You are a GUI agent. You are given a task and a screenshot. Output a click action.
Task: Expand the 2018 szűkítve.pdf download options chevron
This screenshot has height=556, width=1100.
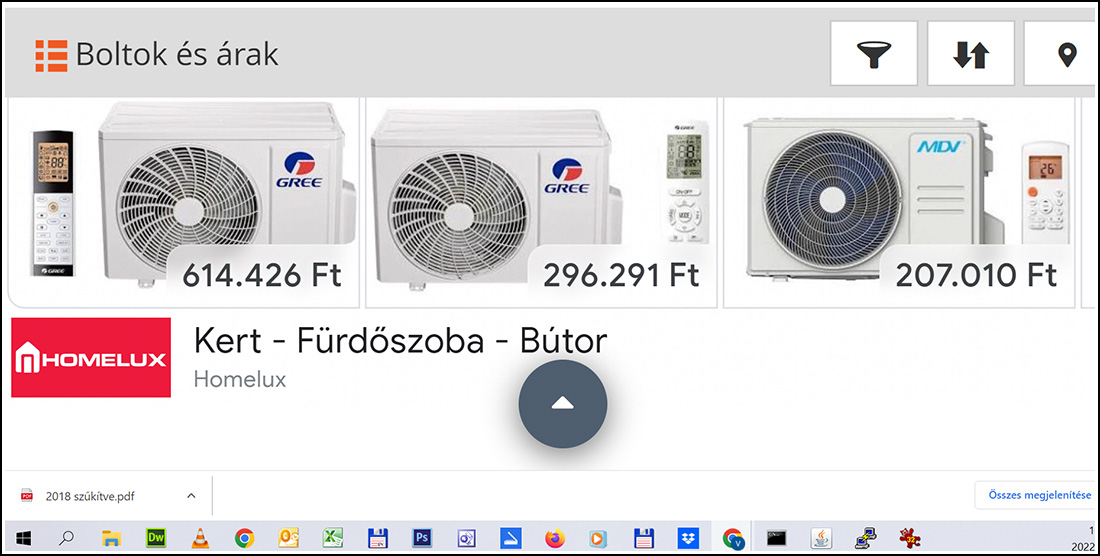[x=191, y=496]
